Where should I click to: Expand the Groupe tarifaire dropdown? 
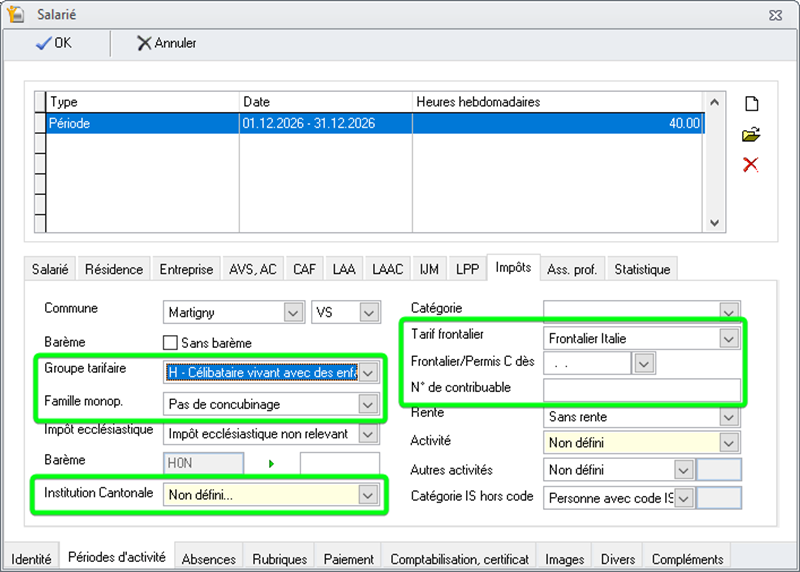coord(368,373)
